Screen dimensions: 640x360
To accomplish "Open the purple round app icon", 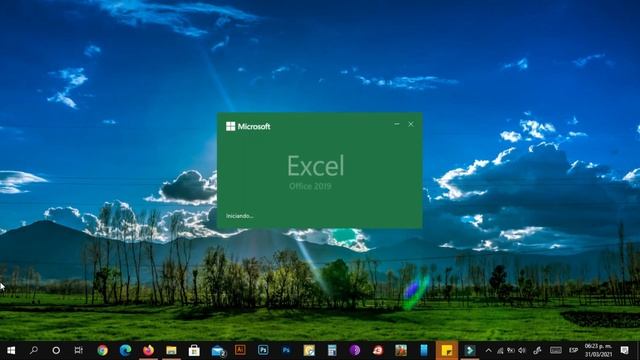I will click(x=355, y=350).
